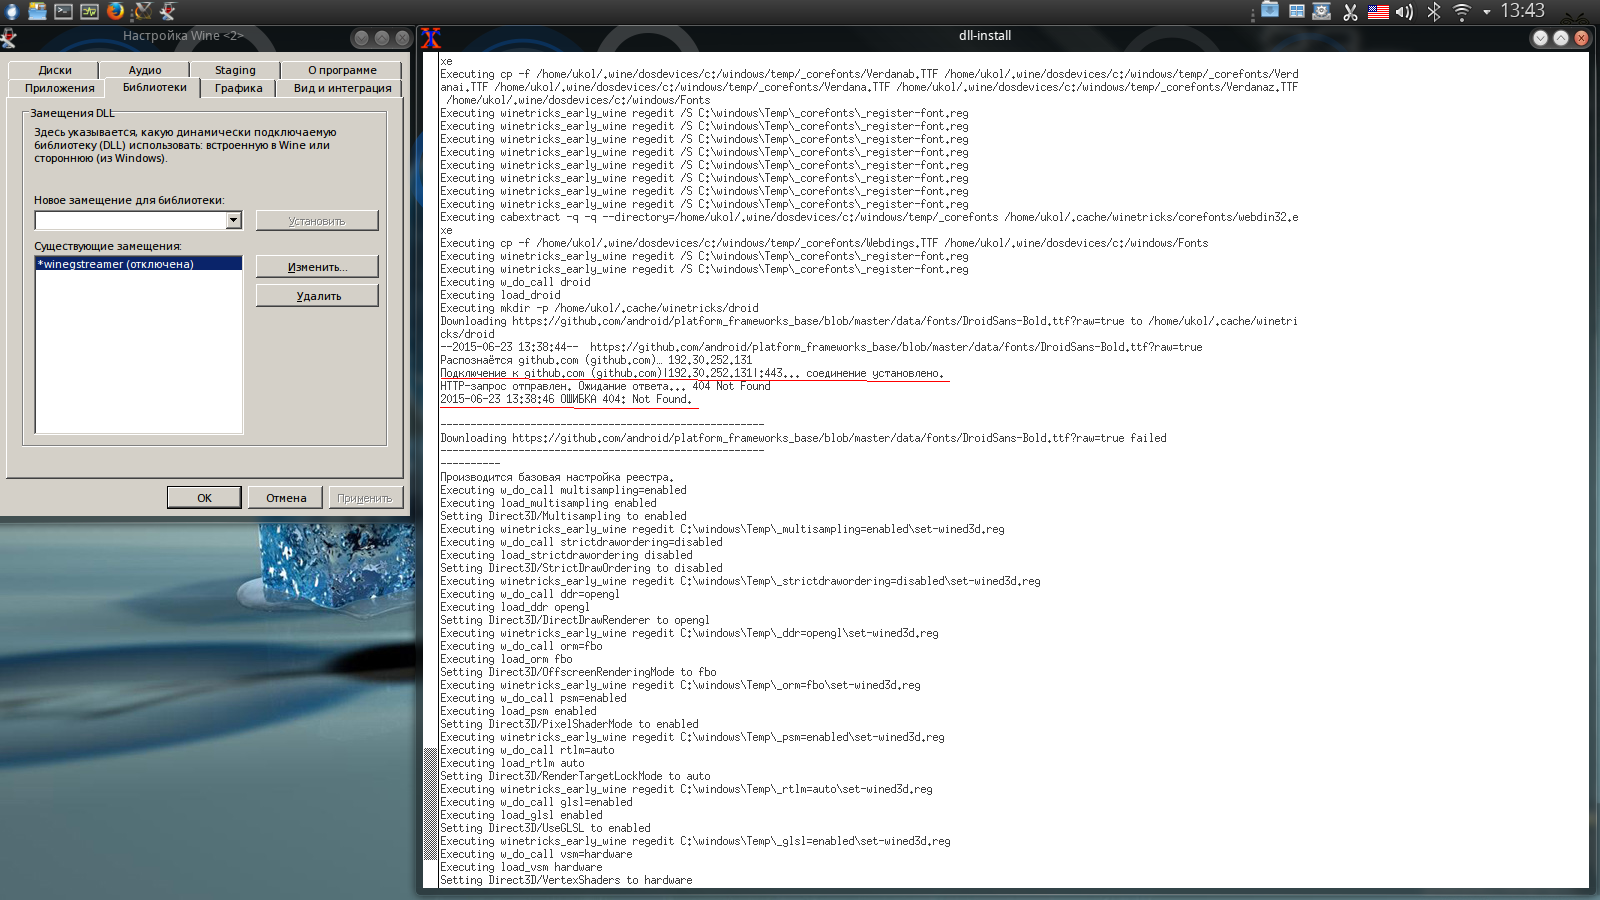1600x900 pixels.
Task: Expand hidden system tray icons arrow
Action: [1486, 12]
